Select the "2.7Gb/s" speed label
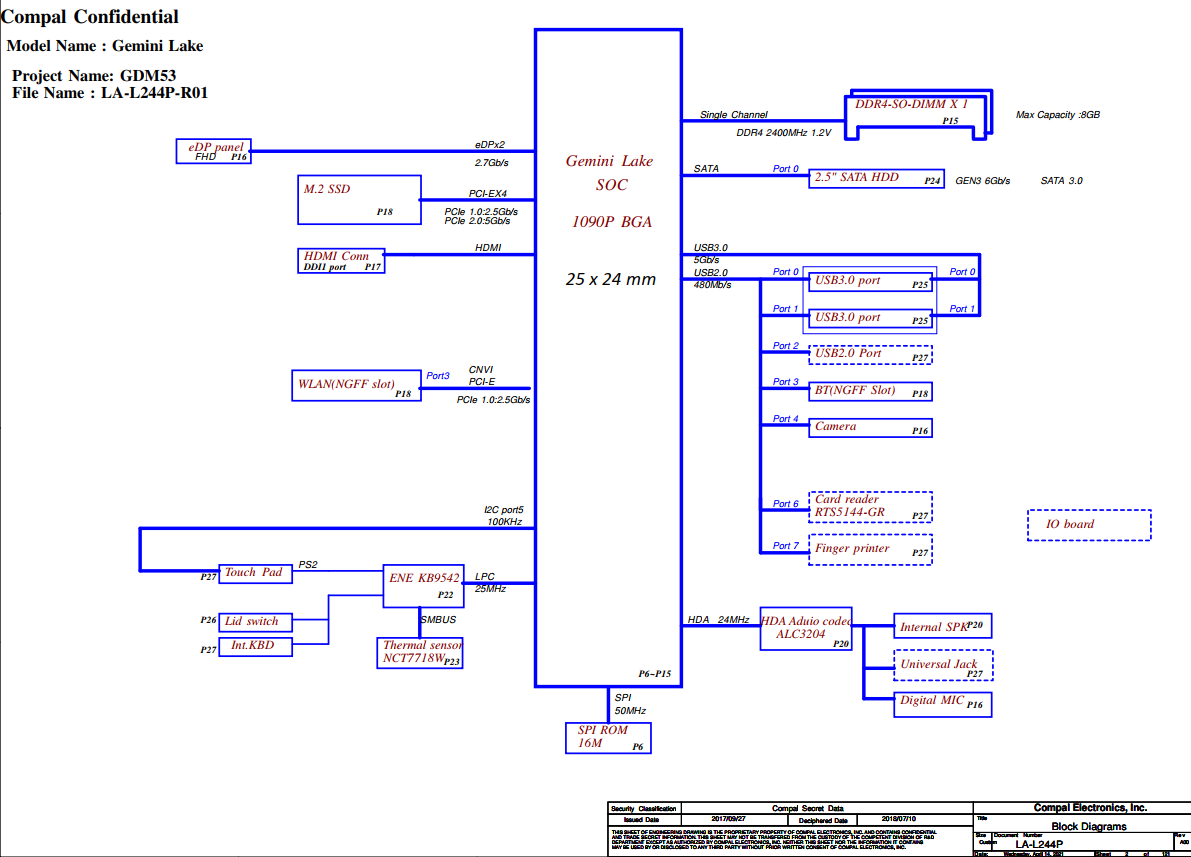The height and width of the screenshot is (857, 1191). (x=491, y=163)
